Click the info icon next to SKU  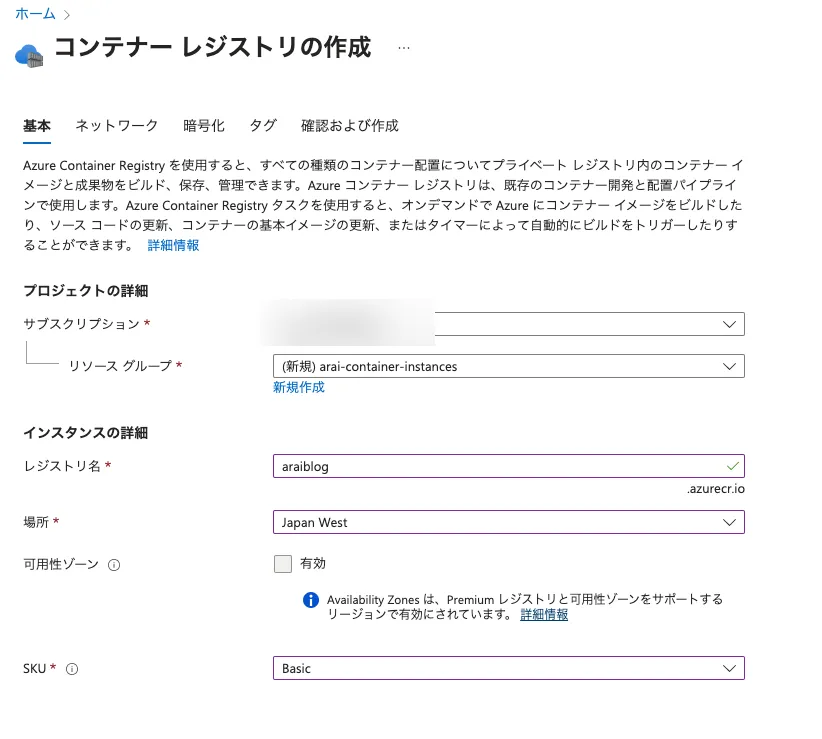point(72,669)
